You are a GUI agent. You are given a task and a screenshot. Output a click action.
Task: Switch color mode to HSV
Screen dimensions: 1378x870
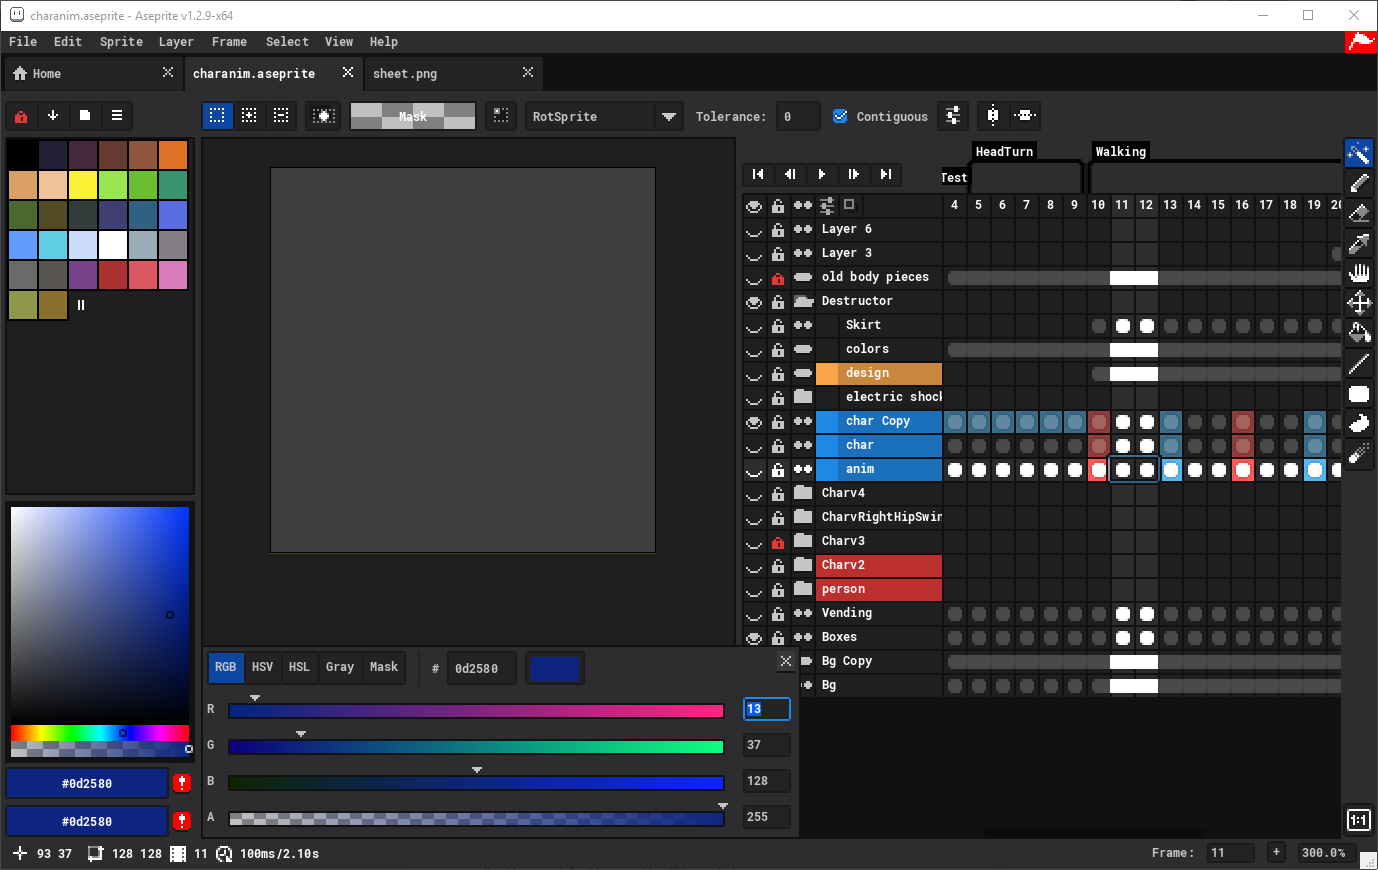coord(262,667)
